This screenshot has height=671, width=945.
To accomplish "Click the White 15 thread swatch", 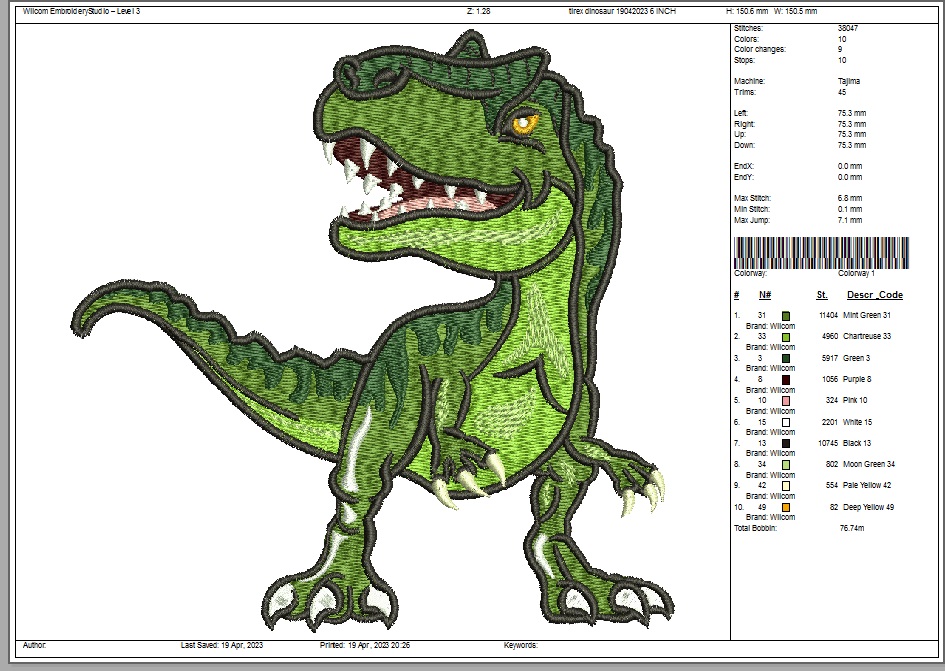I will (786, 423).
